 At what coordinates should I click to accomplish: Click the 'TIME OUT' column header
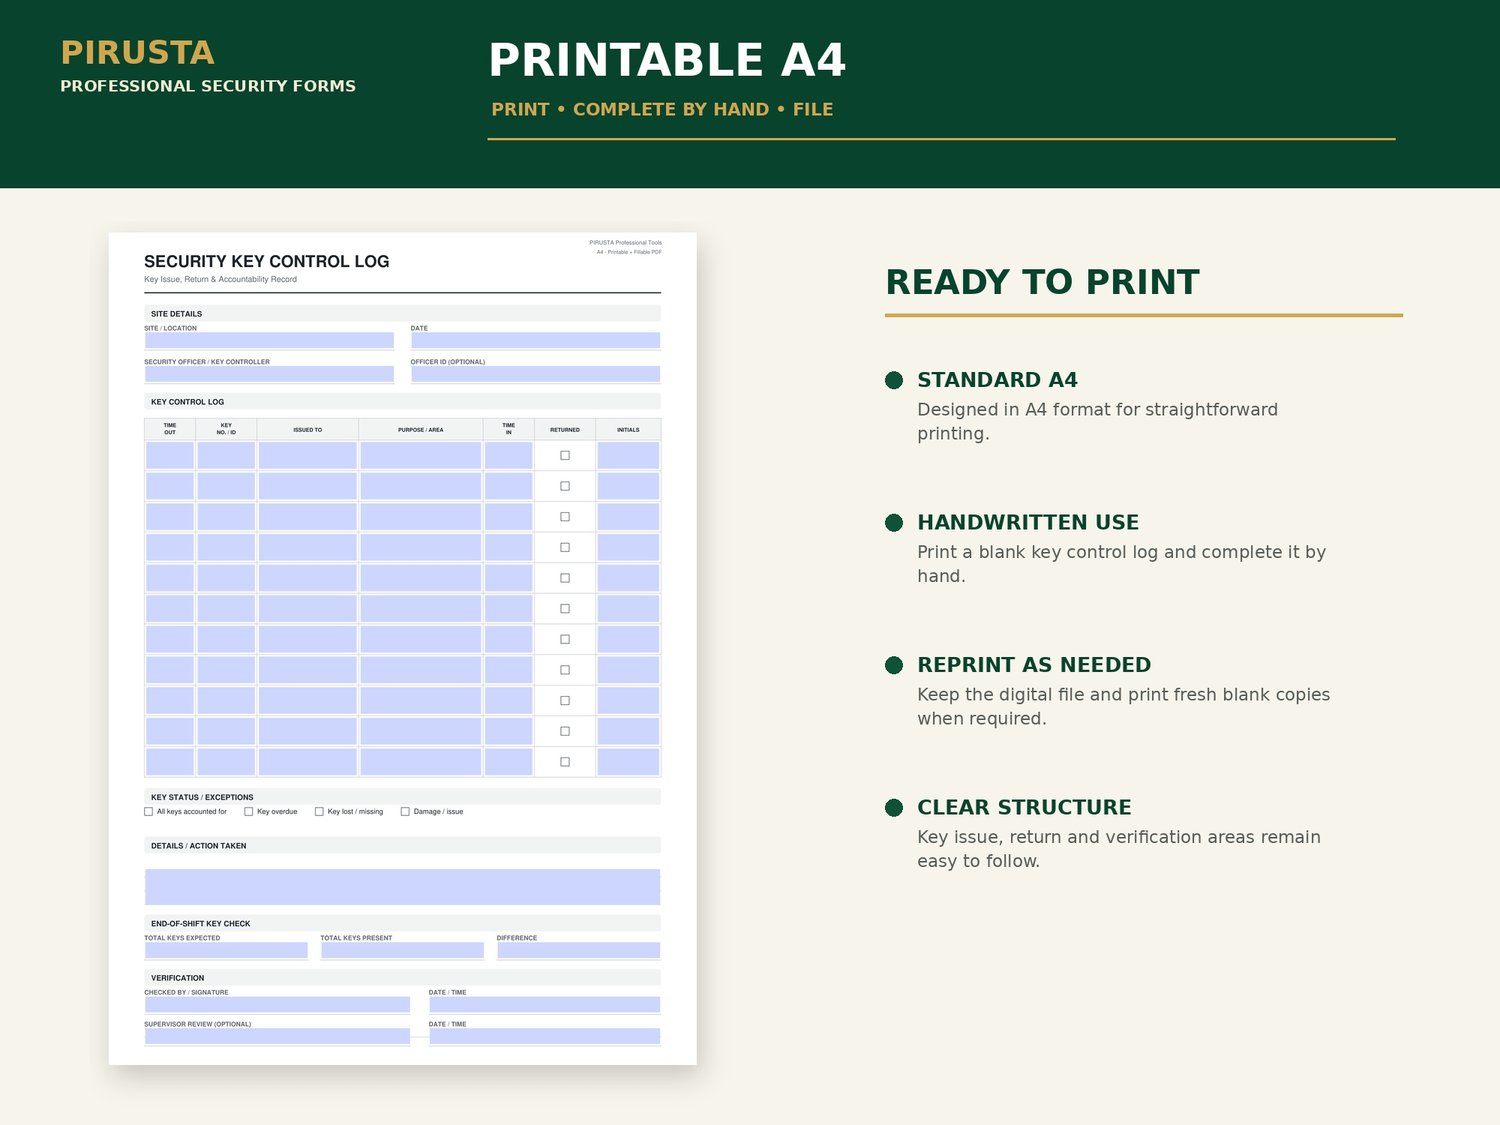170,429
